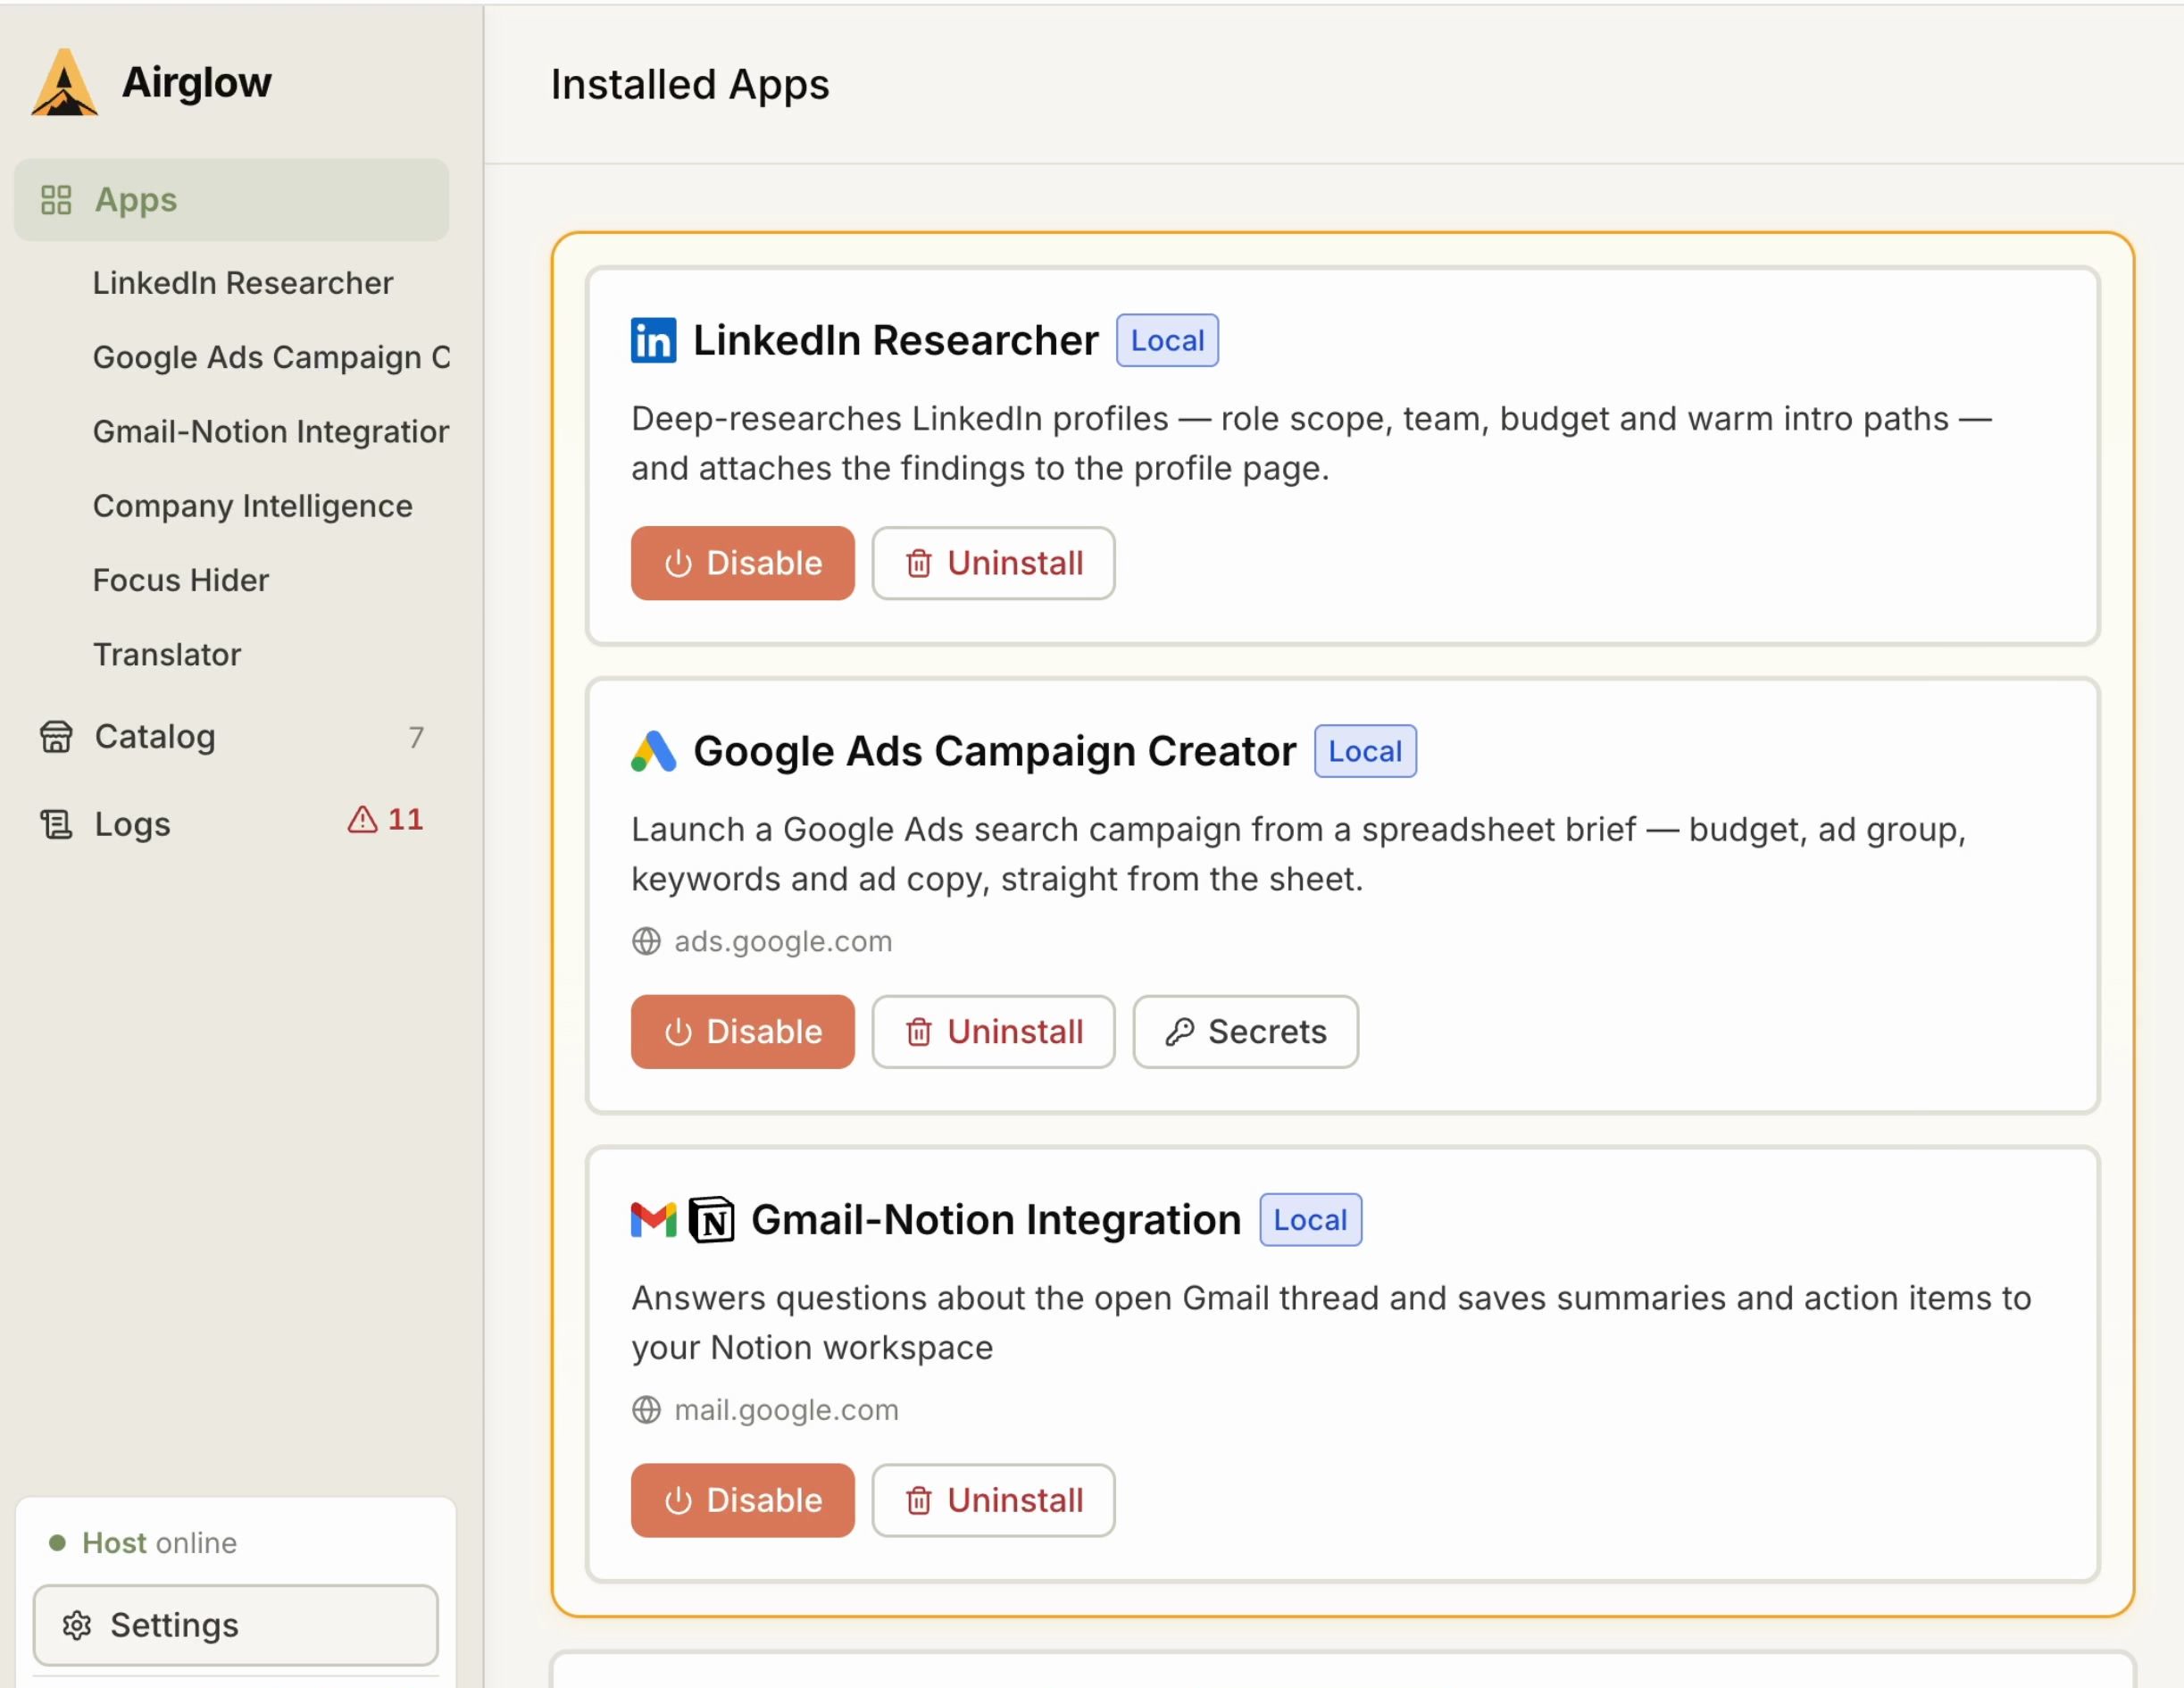Click the globe icon next to ads.google.com

[647, 942]
